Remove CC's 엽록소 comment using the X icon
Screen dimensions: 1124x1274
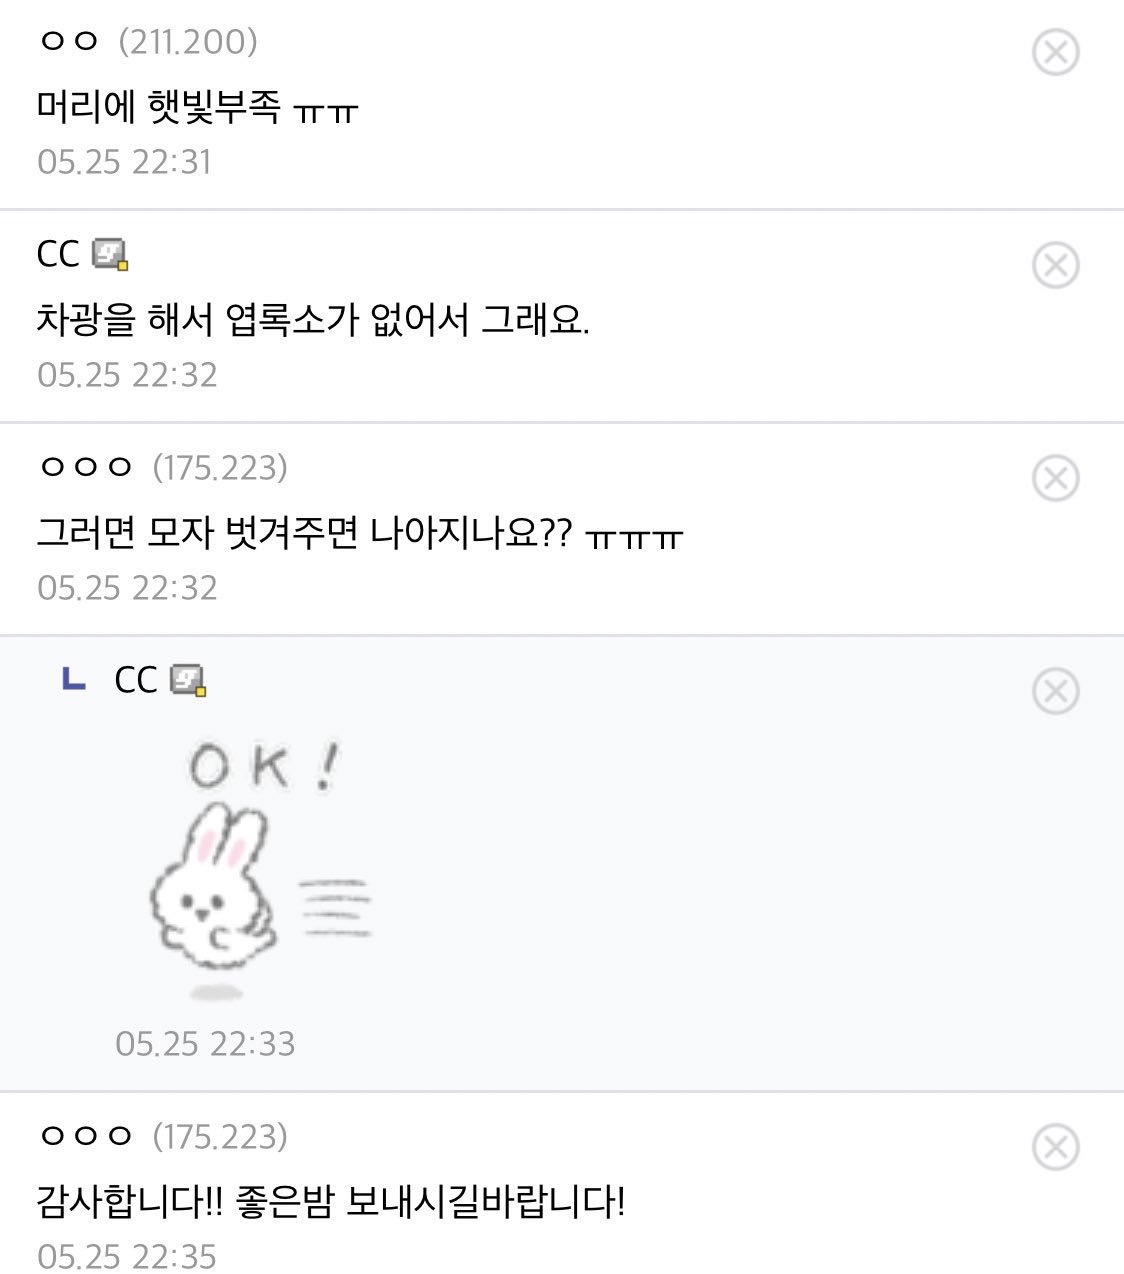click(1055, 265)
